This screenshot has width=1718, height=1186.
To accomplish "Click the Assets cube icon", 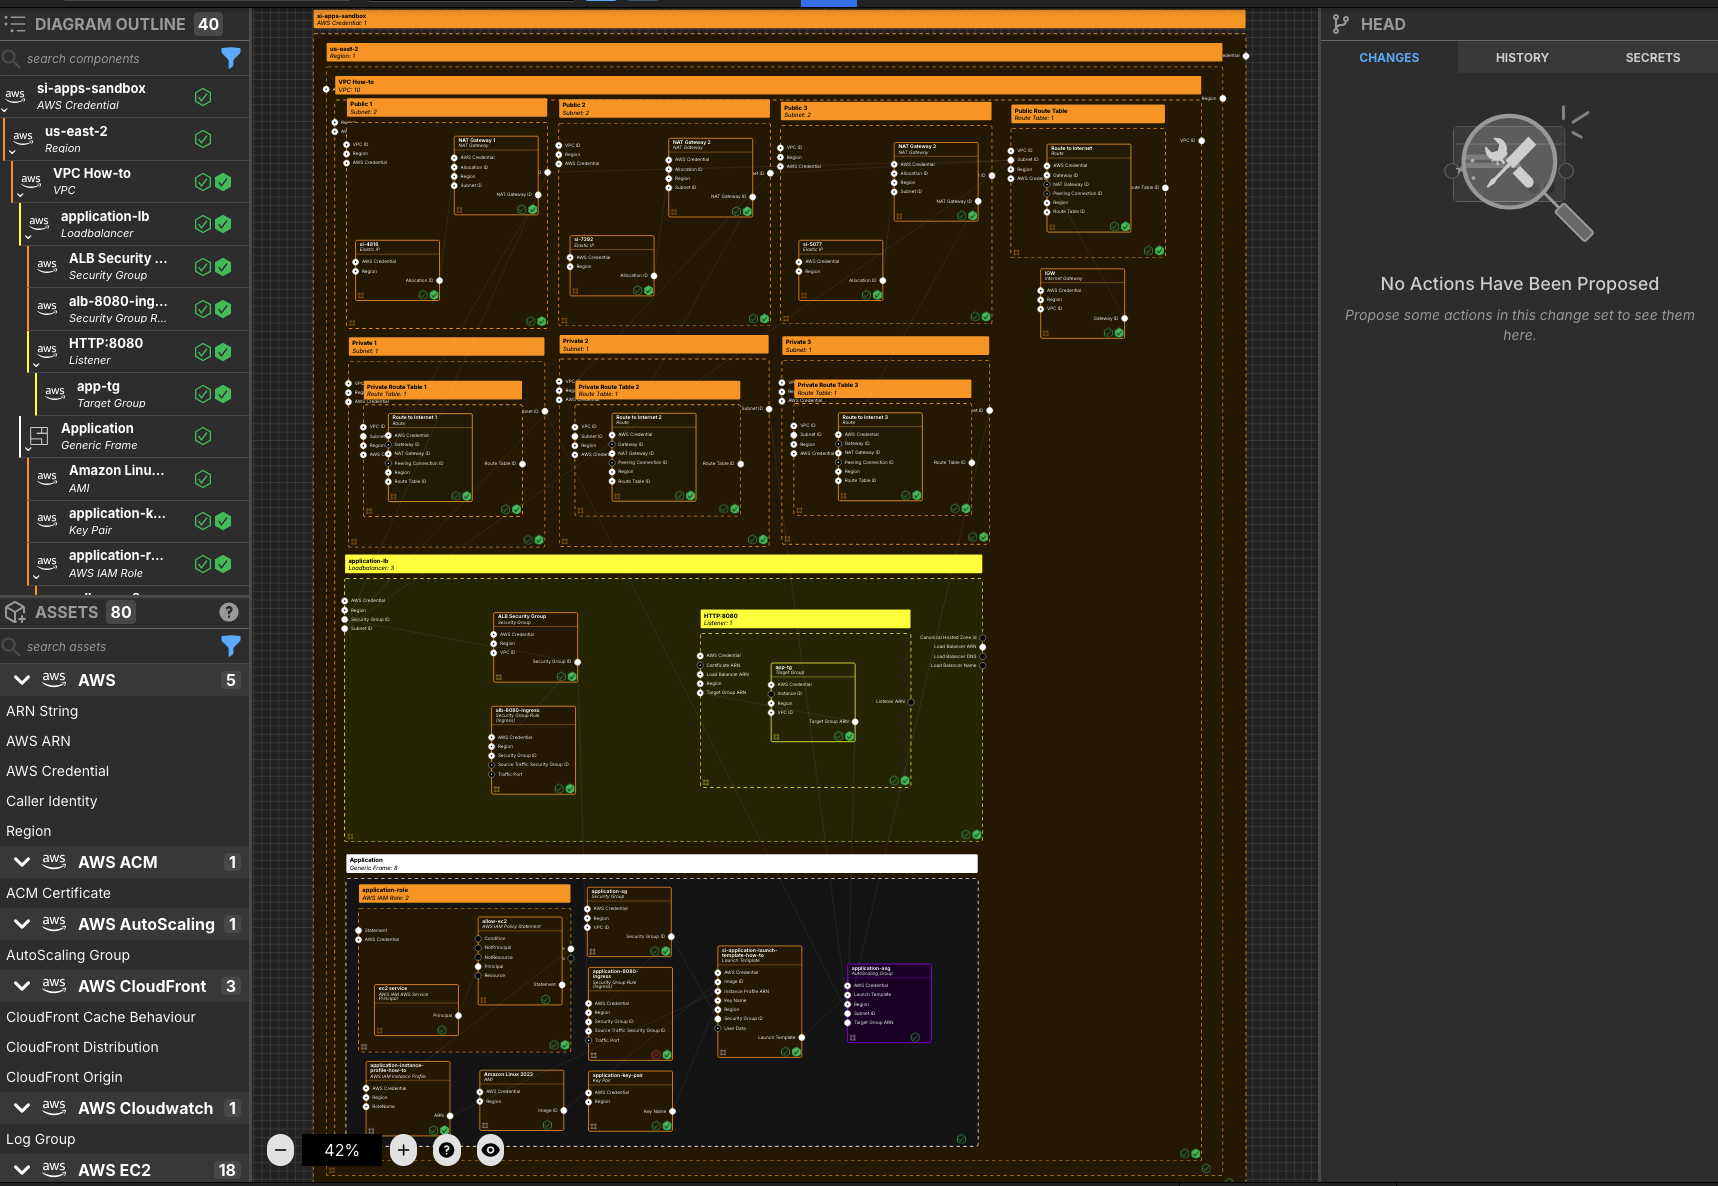I will [x=15, y=612].
